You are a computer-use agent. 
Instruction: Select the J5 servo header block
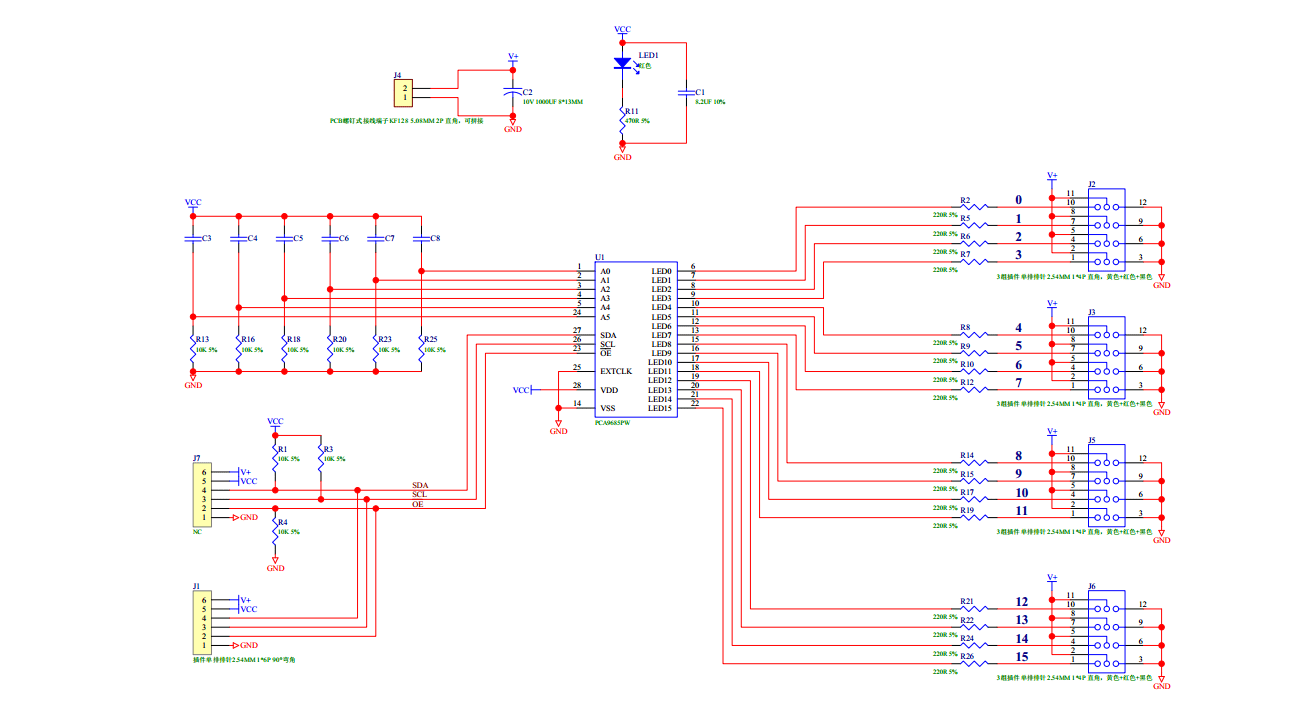tap(1106, 485)
